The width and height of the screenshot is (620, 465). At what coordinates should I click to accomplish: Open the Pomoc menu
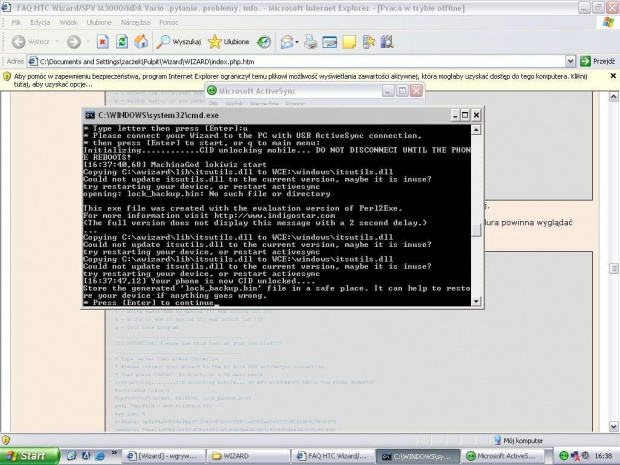(169, 23)
